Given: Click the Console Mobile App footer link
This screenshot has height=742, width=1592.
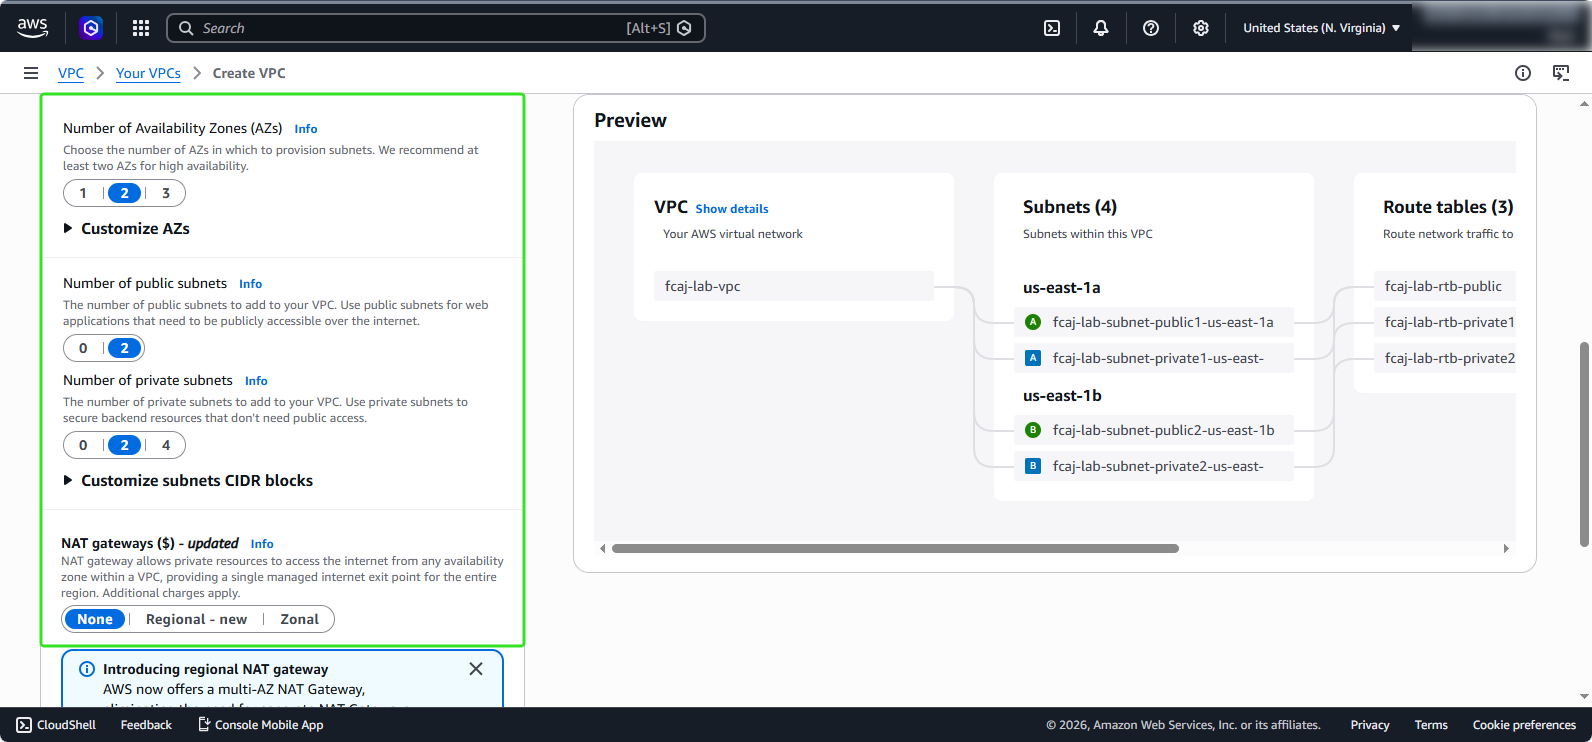Looking at the screenshot, I should [260, 725].
